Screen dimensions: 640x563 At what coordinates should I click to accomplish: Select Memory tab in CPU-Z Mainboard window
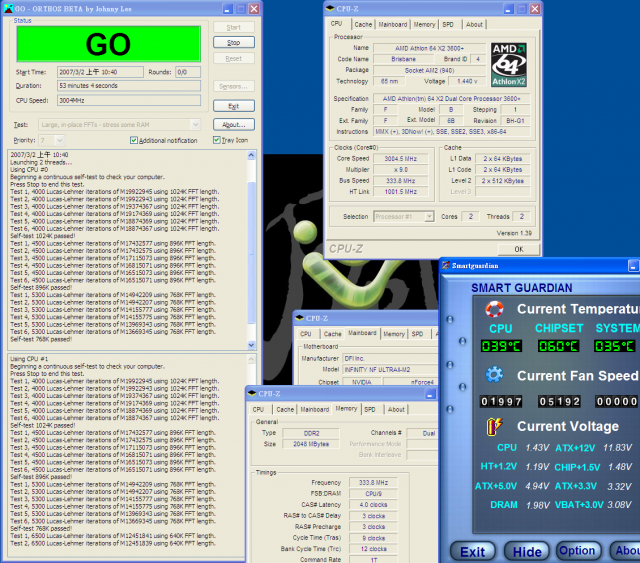click(x=394, y=334)
